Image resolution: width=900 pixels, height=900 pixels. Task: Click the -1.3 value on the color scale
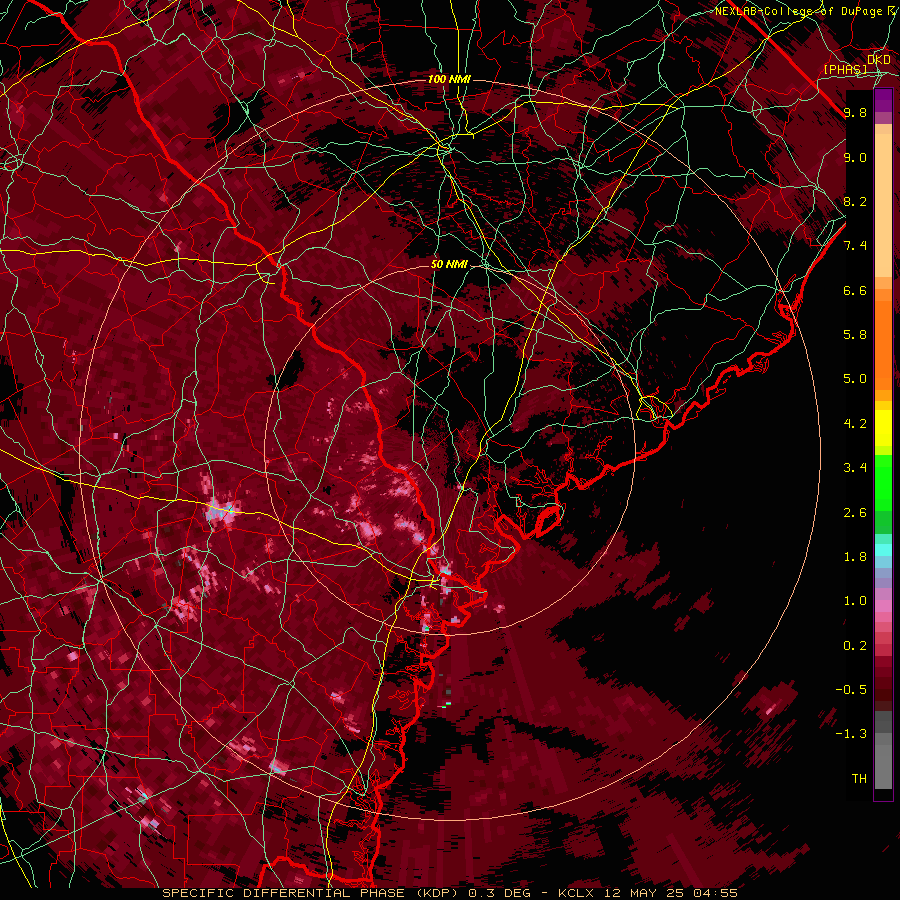tap(851, 734)
